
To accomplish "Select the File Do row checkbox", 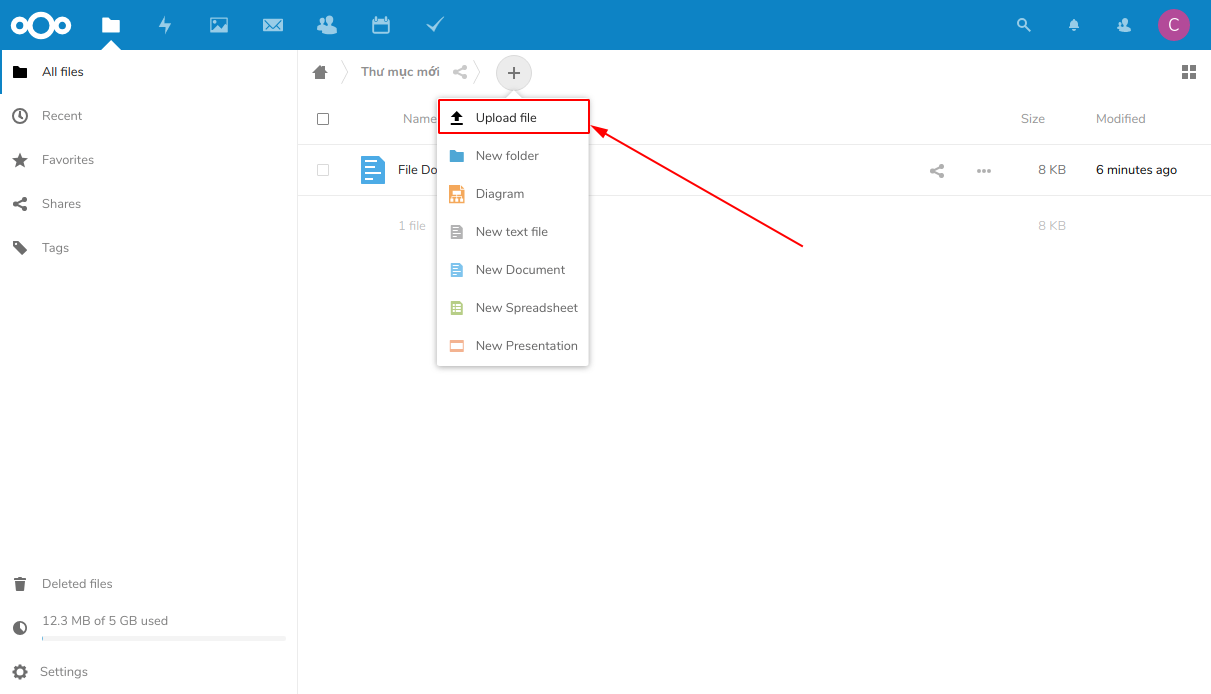I will pyautogui.click(x=323, y=170).
